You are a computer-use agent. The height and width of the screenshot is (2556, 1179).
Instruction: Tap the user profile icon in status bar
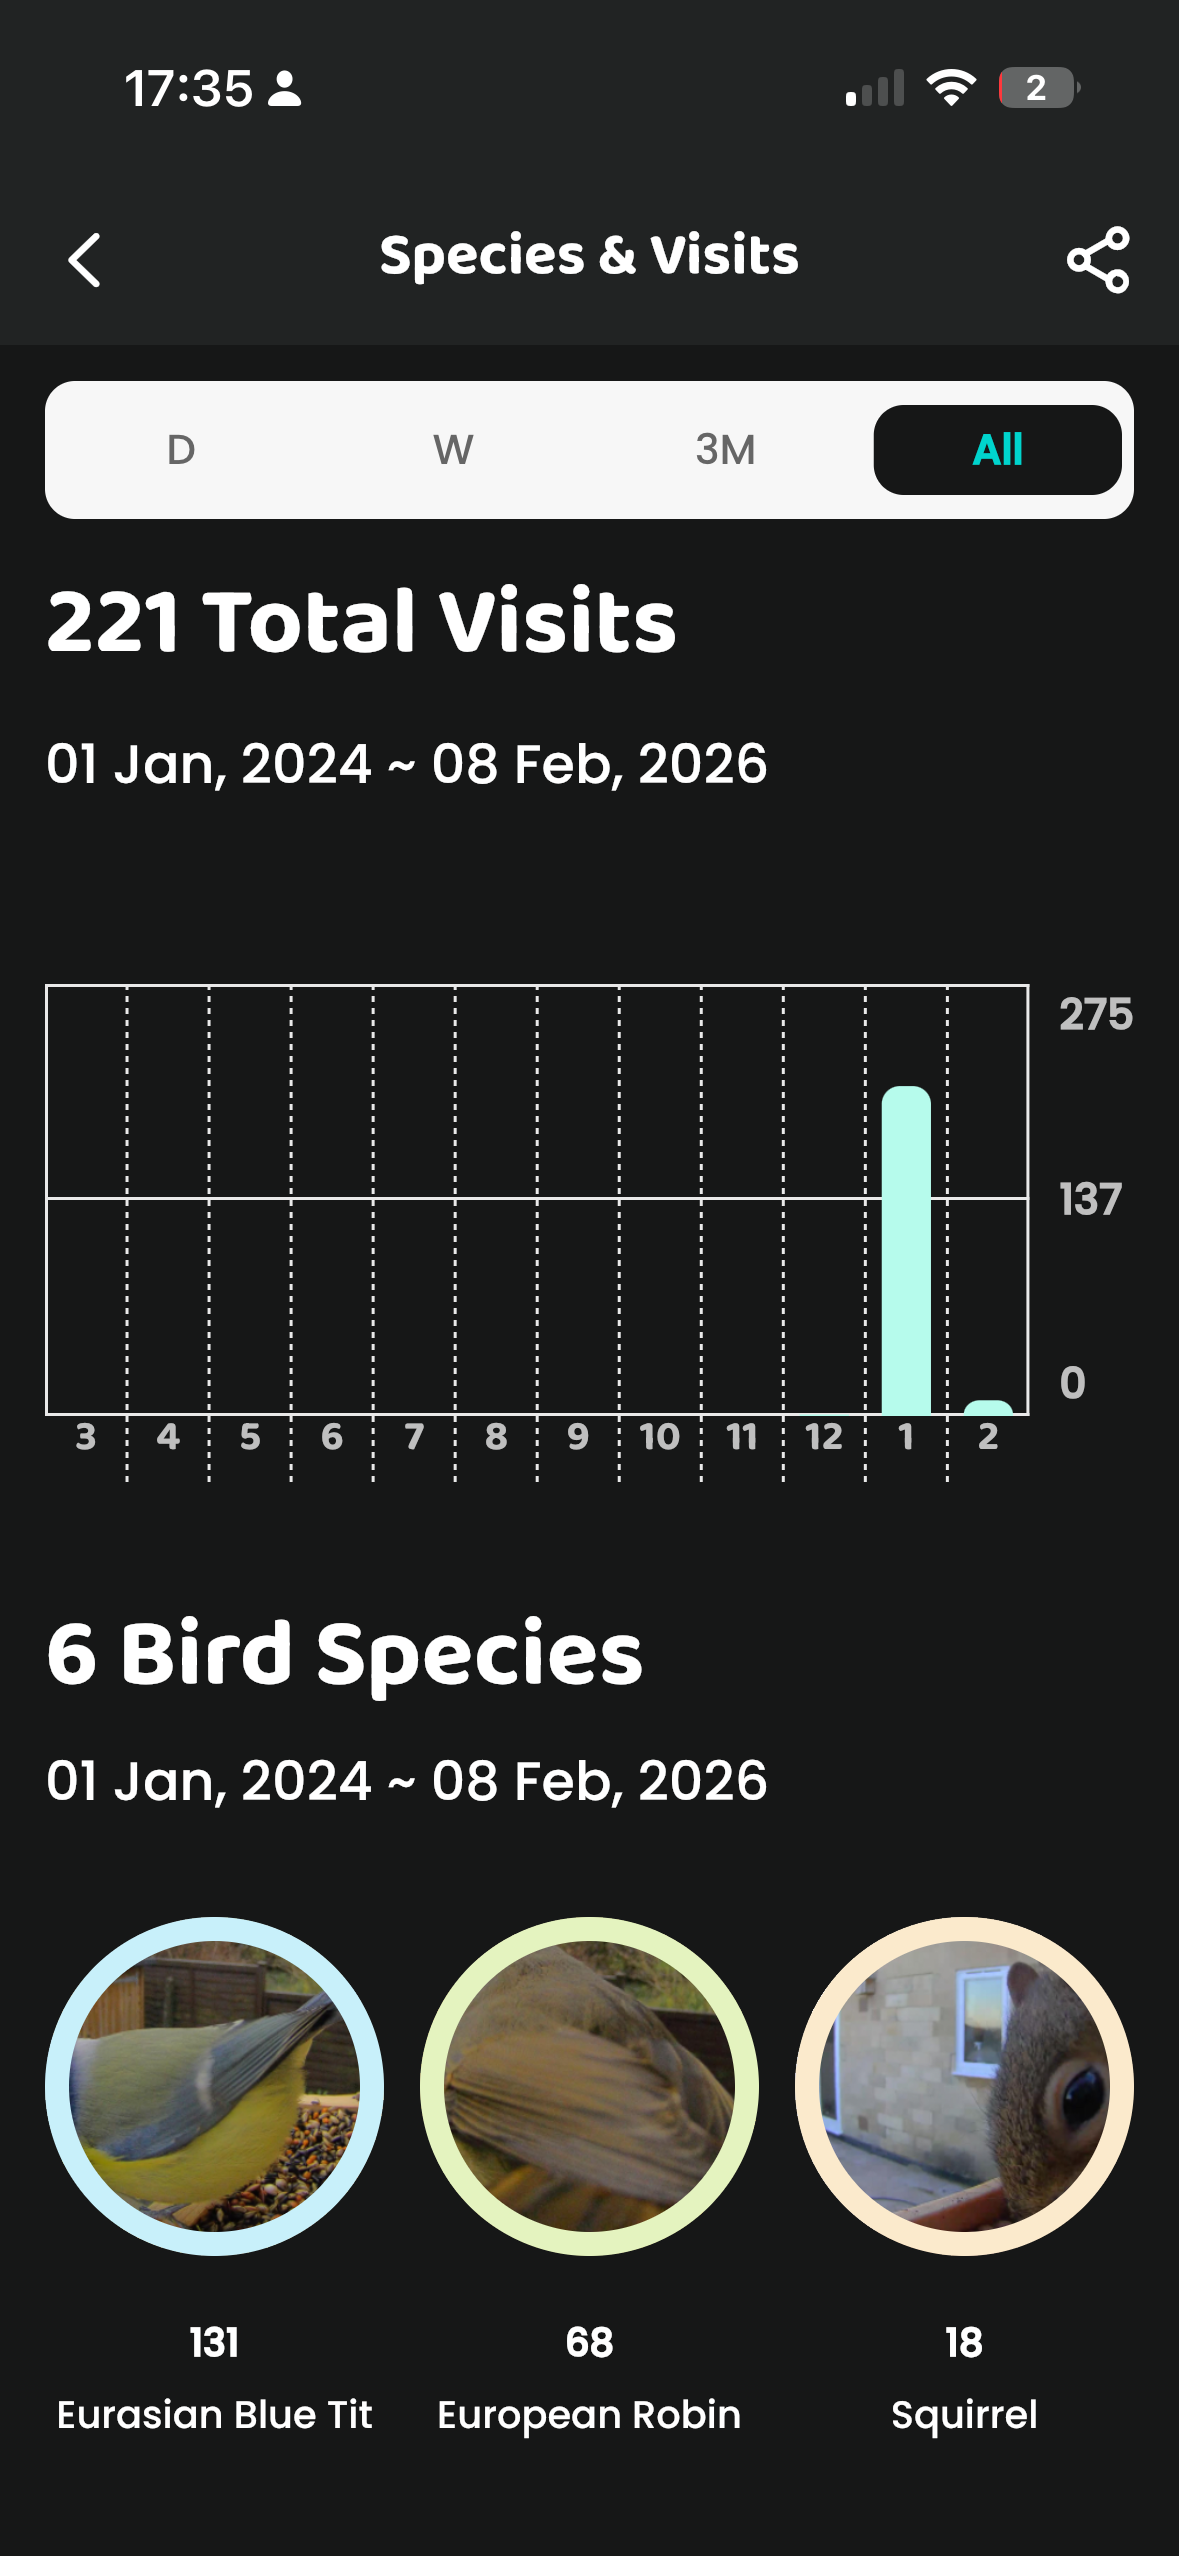pyautogui.click(x=285, y=90)
